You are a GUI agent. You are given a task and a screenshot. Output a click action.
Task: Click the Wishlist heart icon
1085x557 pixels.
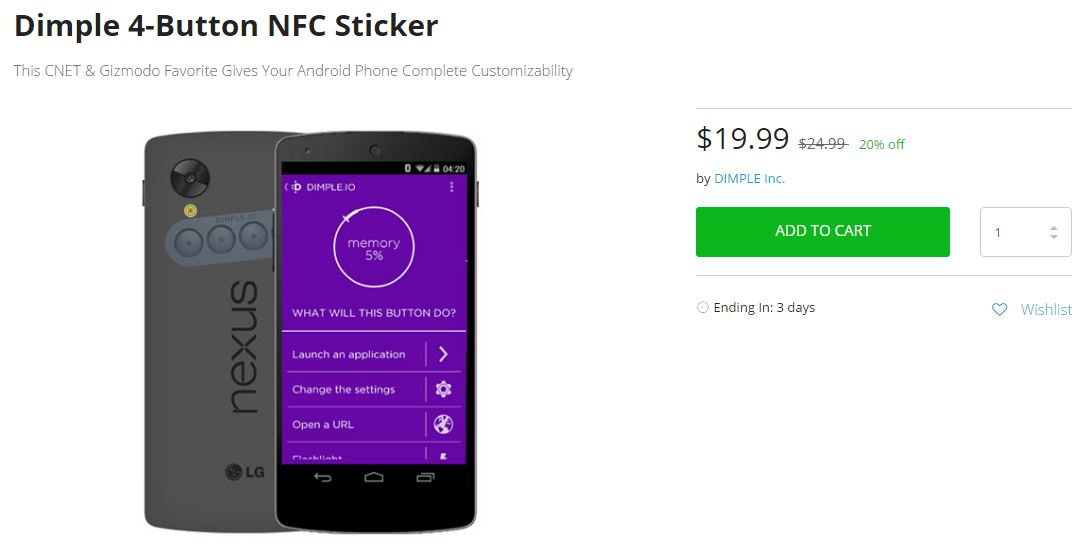point(999,310)
